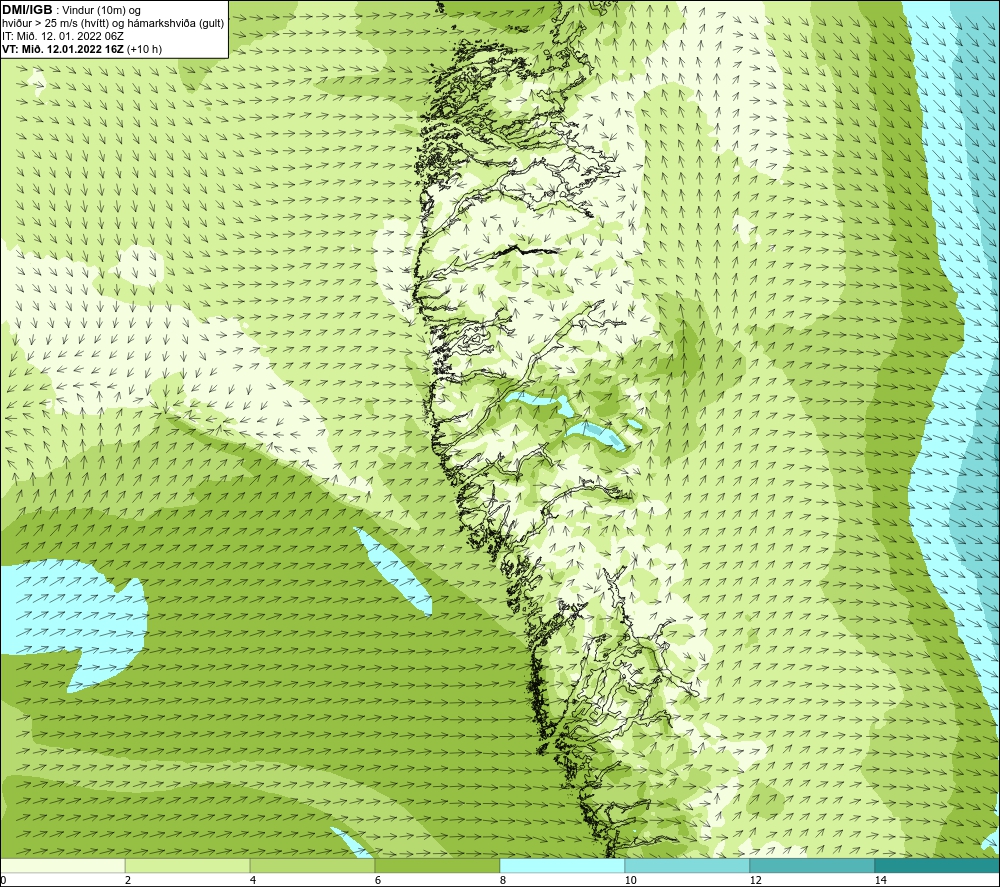Click the 12–14 m/s teal legend band
Viewport: 1000px width, 887px height.
point(812,866)
